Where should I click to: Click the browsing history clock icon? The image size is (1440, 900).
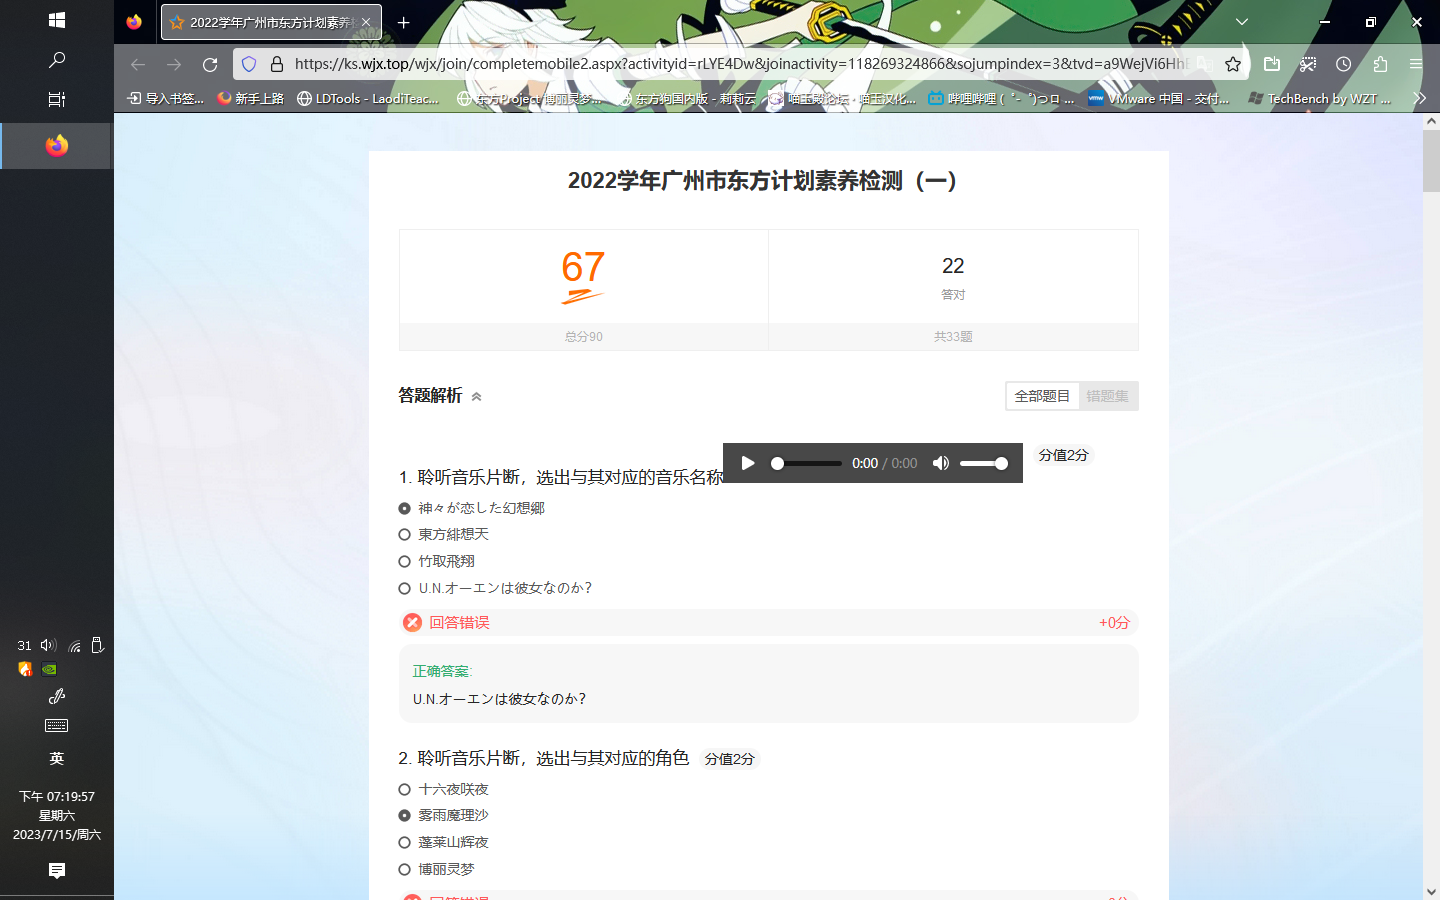pos(1343,63)
